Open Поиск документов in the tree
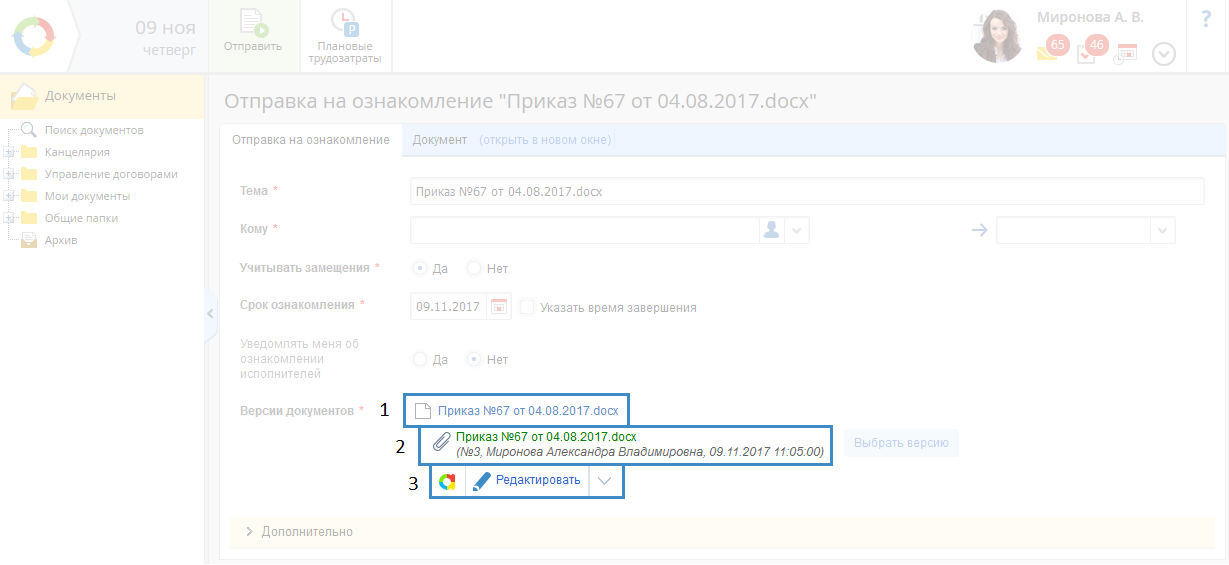Screen dimensions: 1229x565 [x=94, y=130]
